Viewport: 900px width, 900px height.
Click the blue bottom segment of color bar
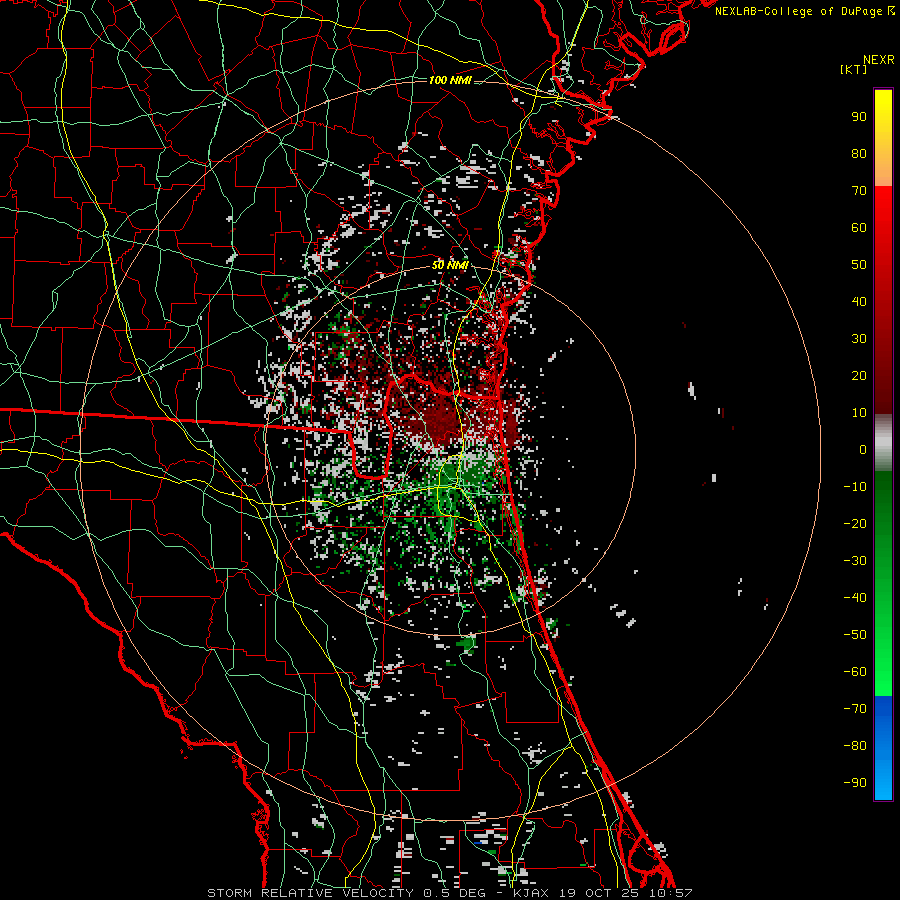pyautogui.click(x=883, y=748)
